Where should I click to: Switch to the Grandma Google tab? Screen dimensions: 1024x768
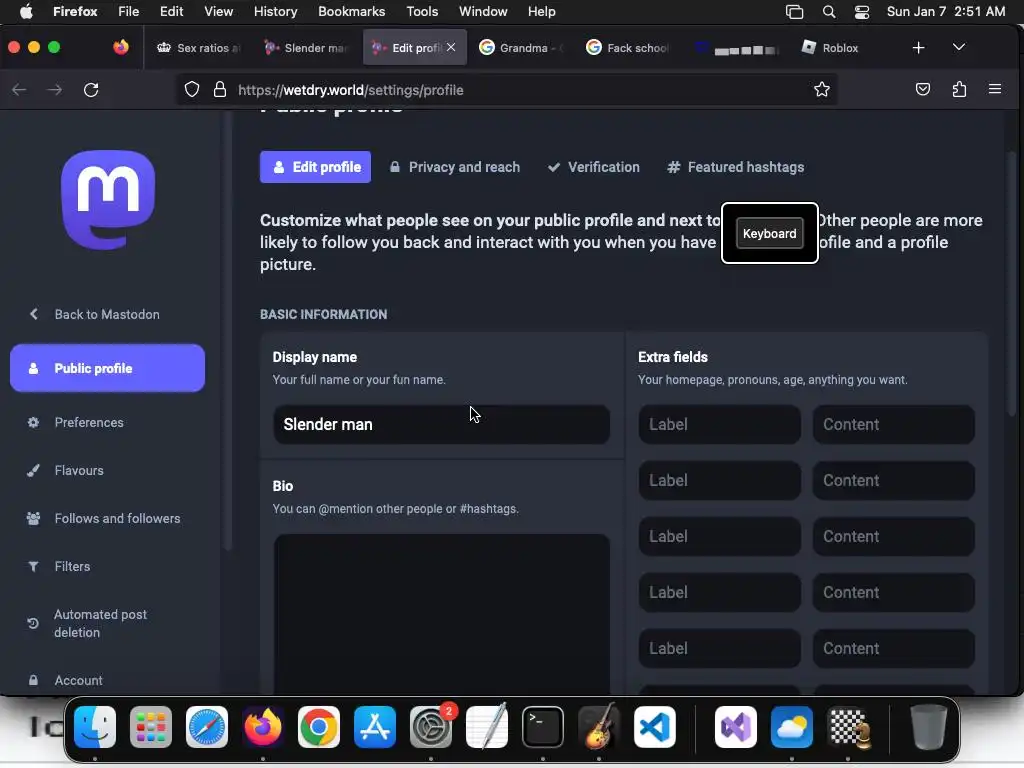click(521, 48)
